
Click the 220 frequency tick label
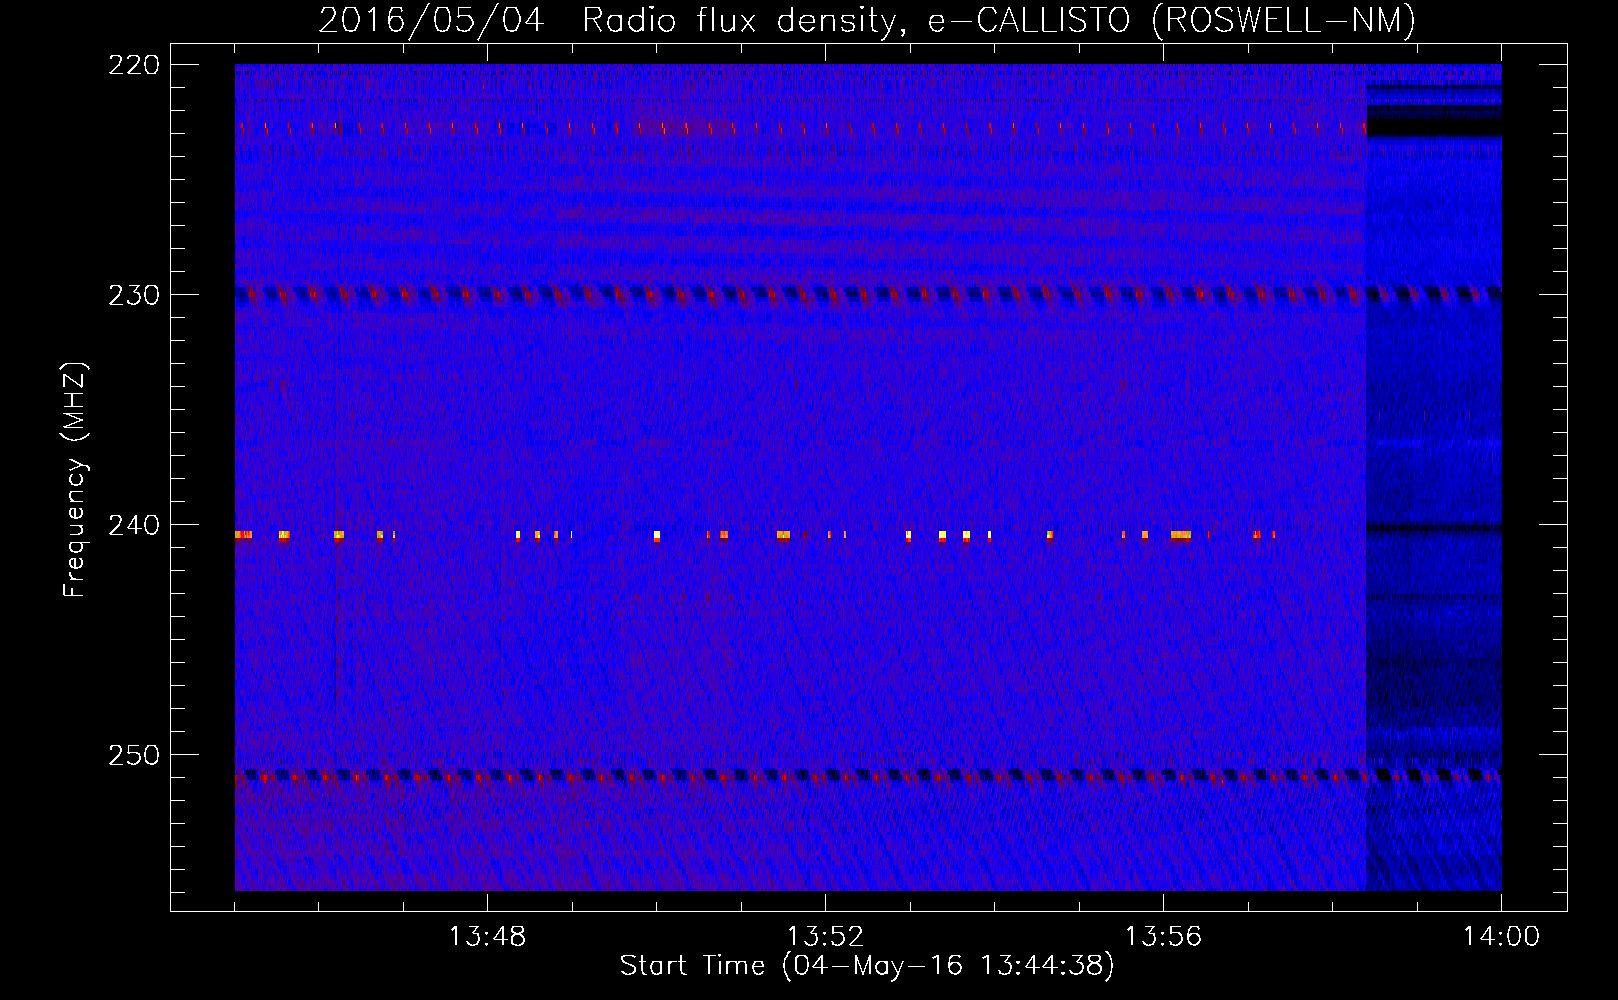pos(134,65)
